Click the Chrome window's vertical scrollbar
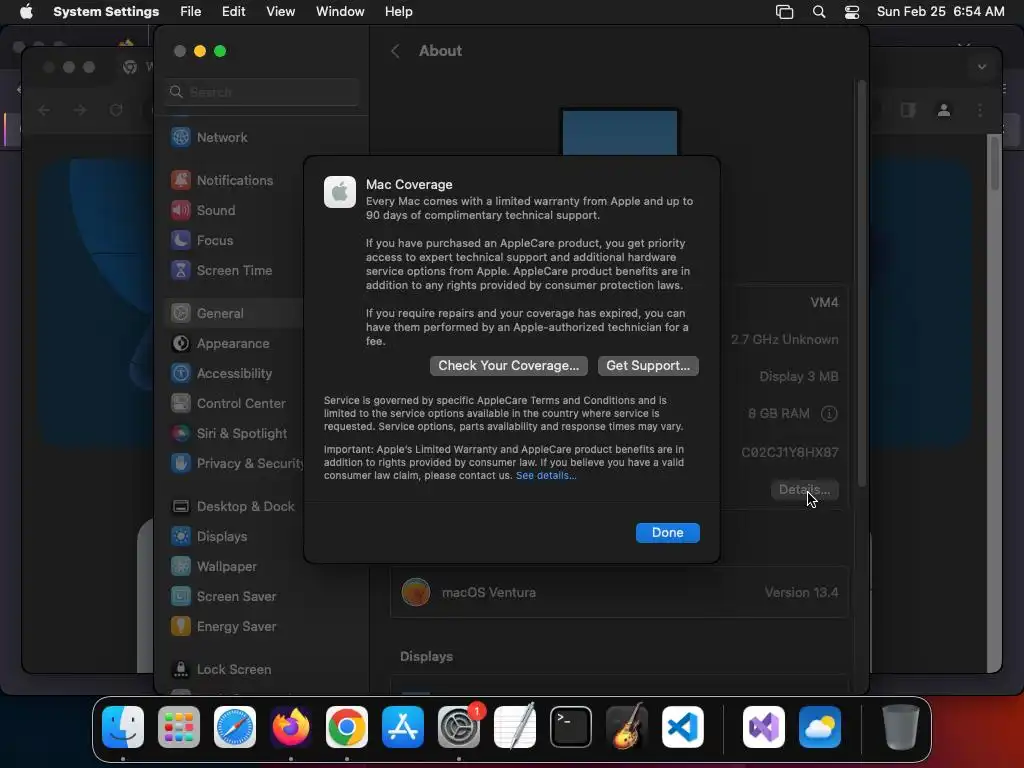 (x=995, y=163)
